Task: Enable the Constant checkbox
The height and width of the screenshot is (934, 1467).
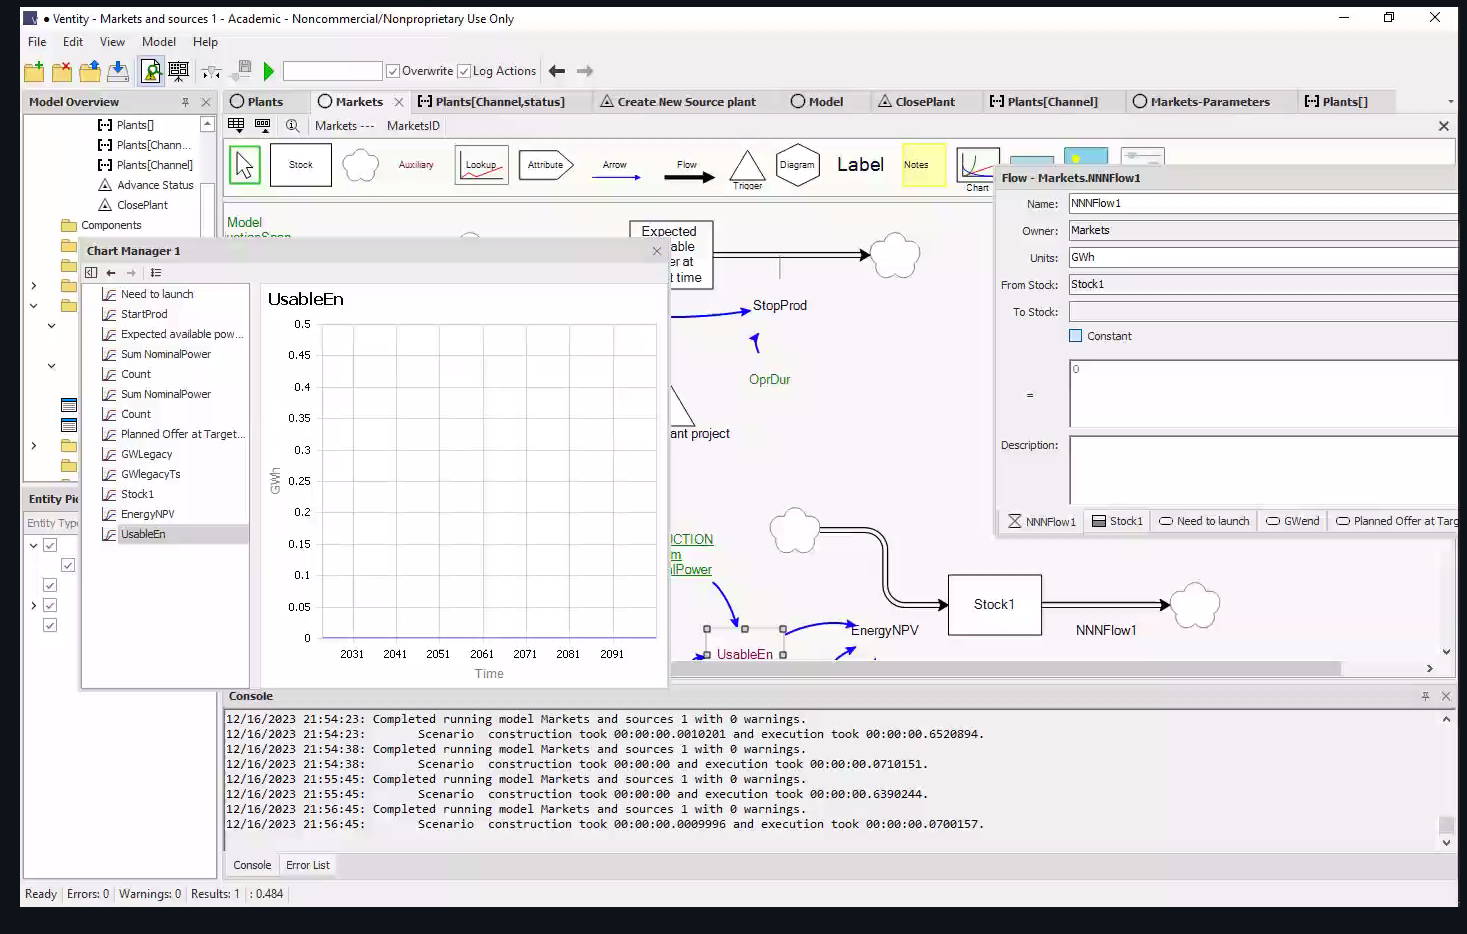Action: pyautogui.click(x=1076, y=336)
